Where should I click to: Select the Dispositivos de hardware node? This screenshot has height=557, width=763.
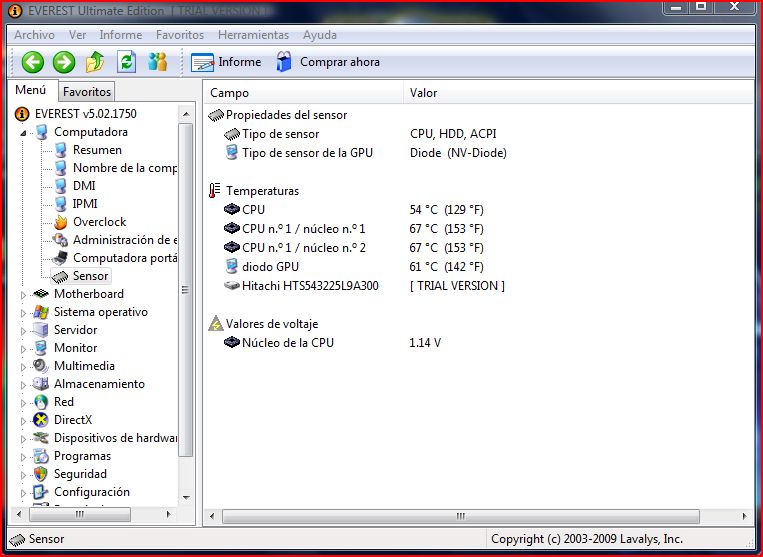(115, 438)
